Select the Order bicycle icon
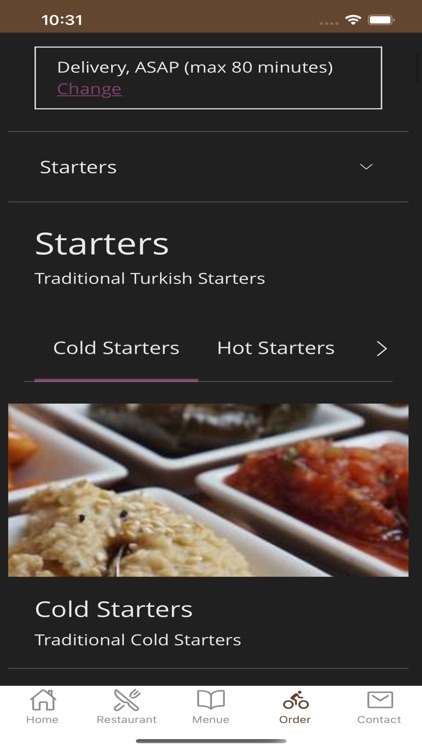Viewport: 422px width, 750px height. tap(295, 700)
